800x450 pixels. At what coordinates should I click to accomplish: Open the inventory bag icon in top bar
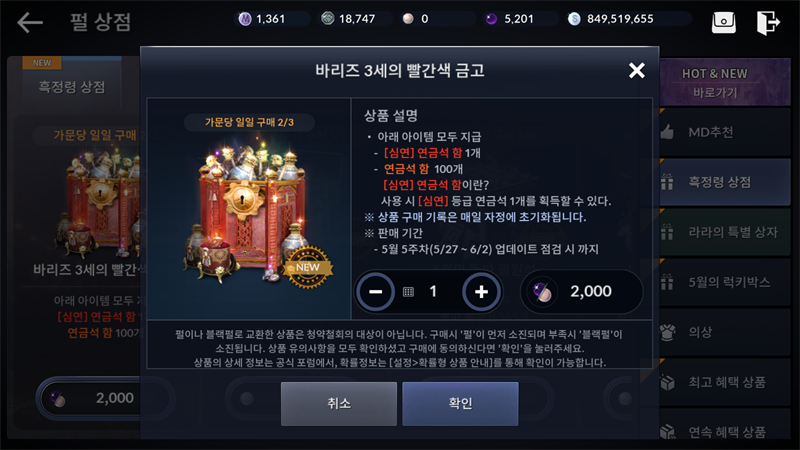tap(723, 22)
